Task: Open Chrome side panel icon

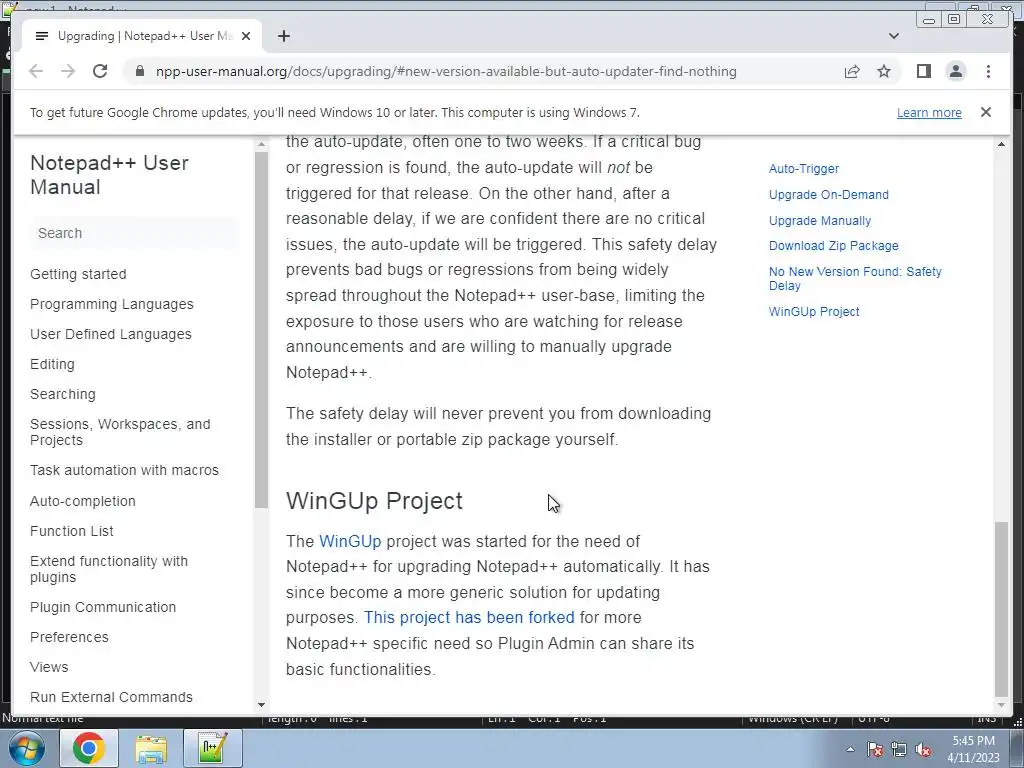Action: point(923,71)
